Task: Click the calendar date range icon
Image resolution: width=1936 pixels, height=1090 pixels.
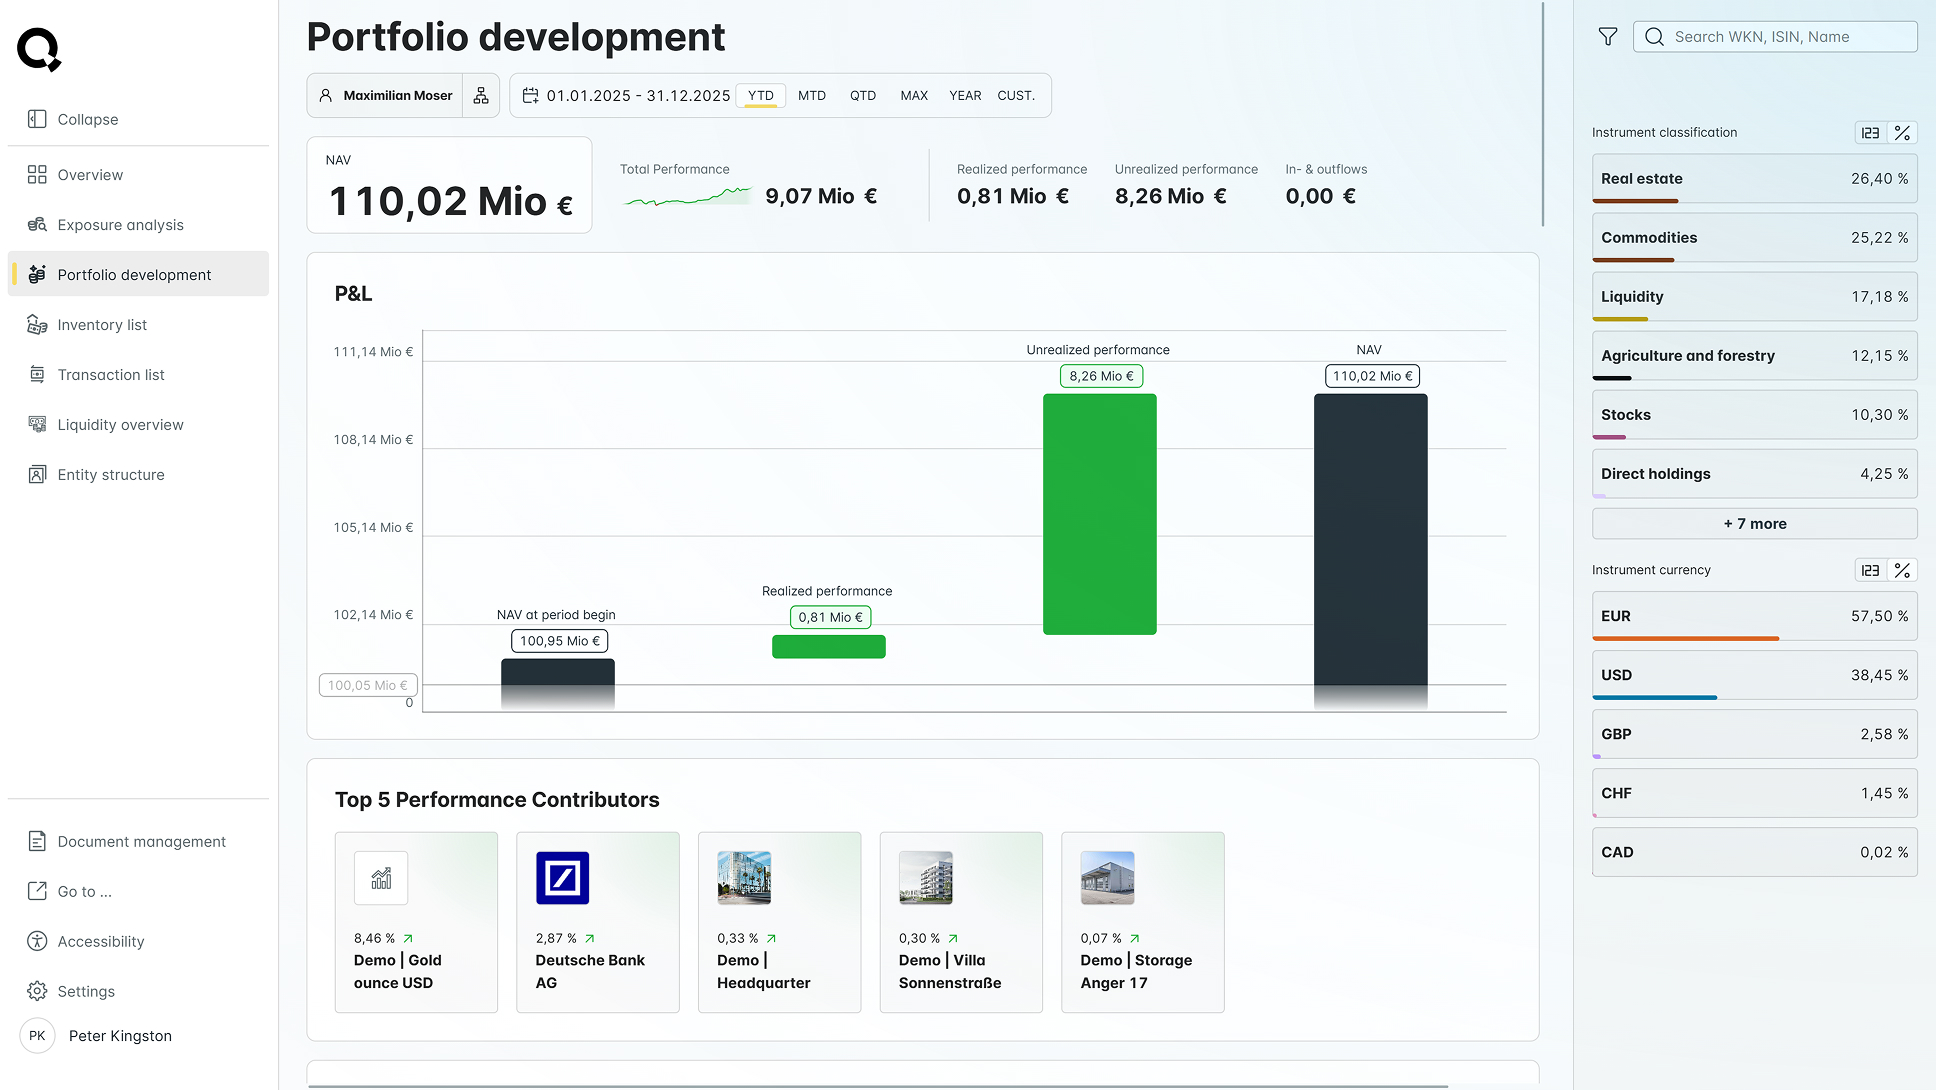Action: (530, 96)
